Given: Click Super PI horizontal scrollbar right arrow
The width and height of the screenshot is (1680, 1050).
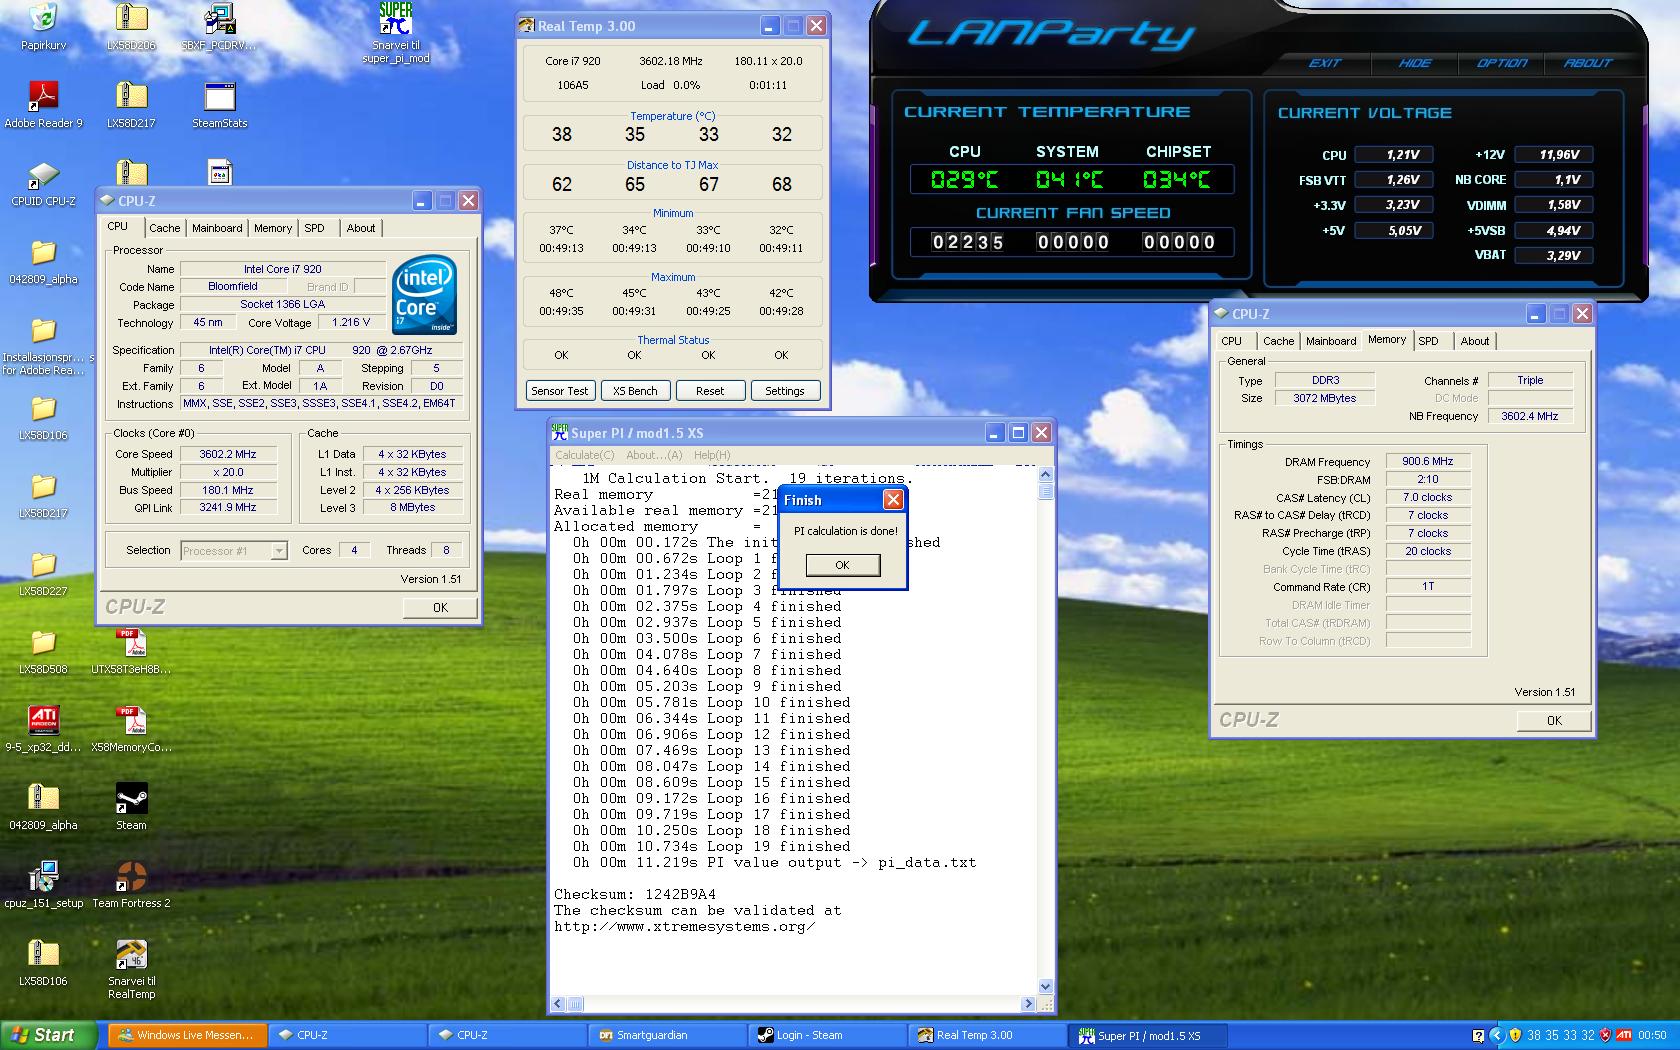Looking at the screenshot, I should pyautogui.click(x=1028, y=1003).
